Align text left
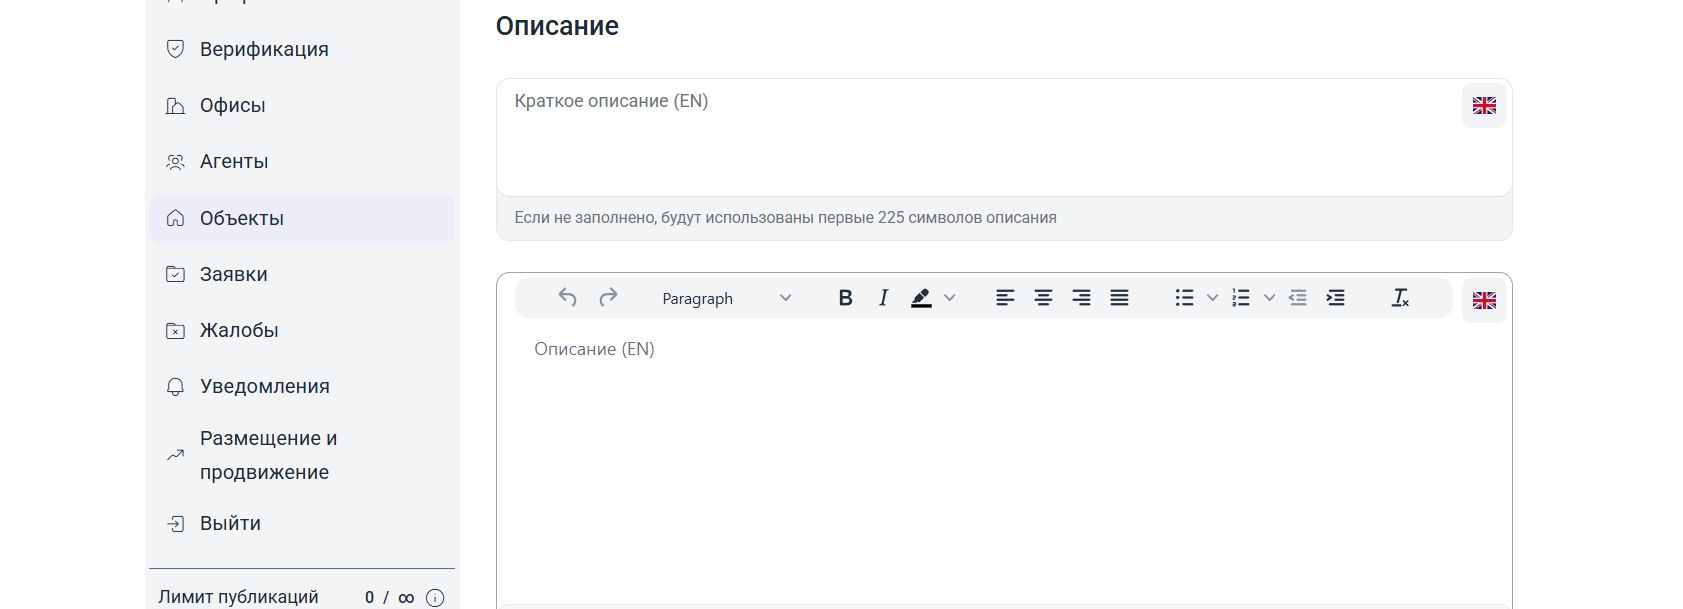This screenshot has width=1683, height=609. point(1005,298)
